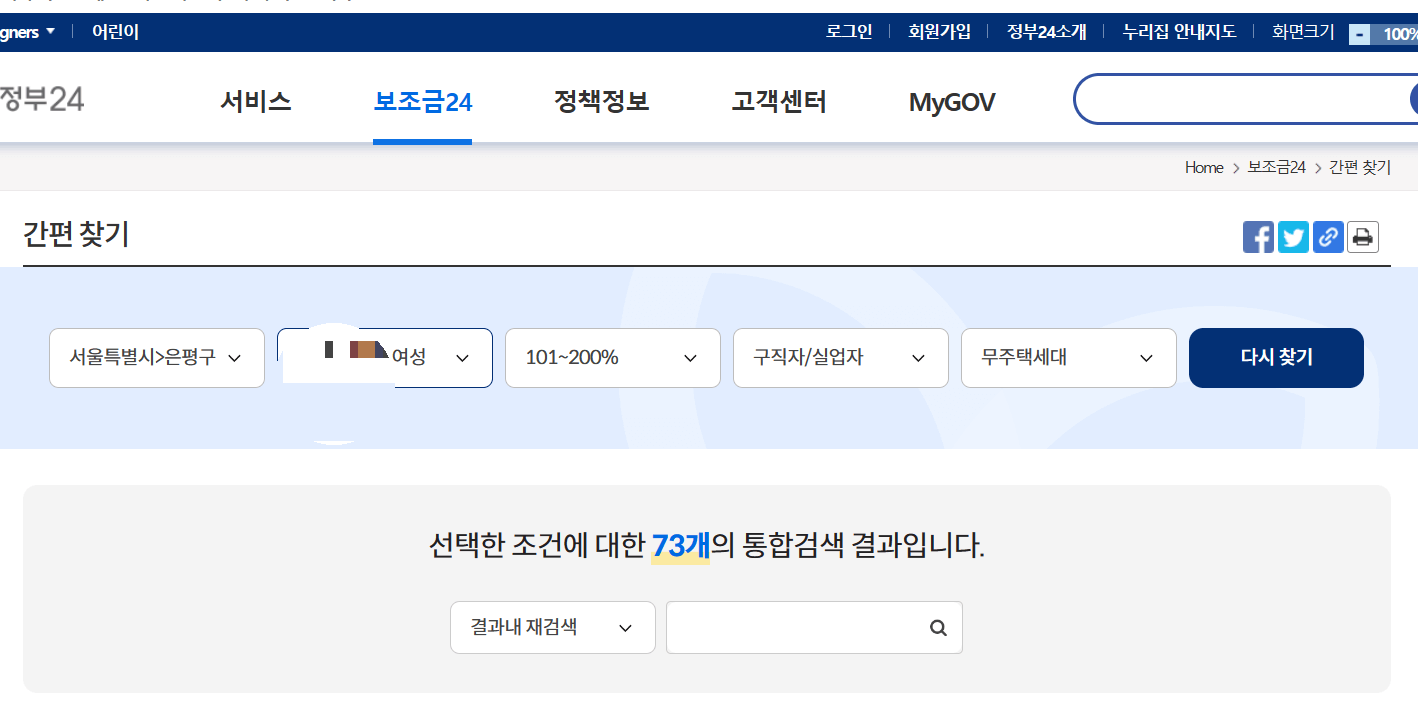Image resolution: width=1418 pixels, height=716 pixels.
Task: Switch to the 정책정보 tab
Action: coord(601,101)
